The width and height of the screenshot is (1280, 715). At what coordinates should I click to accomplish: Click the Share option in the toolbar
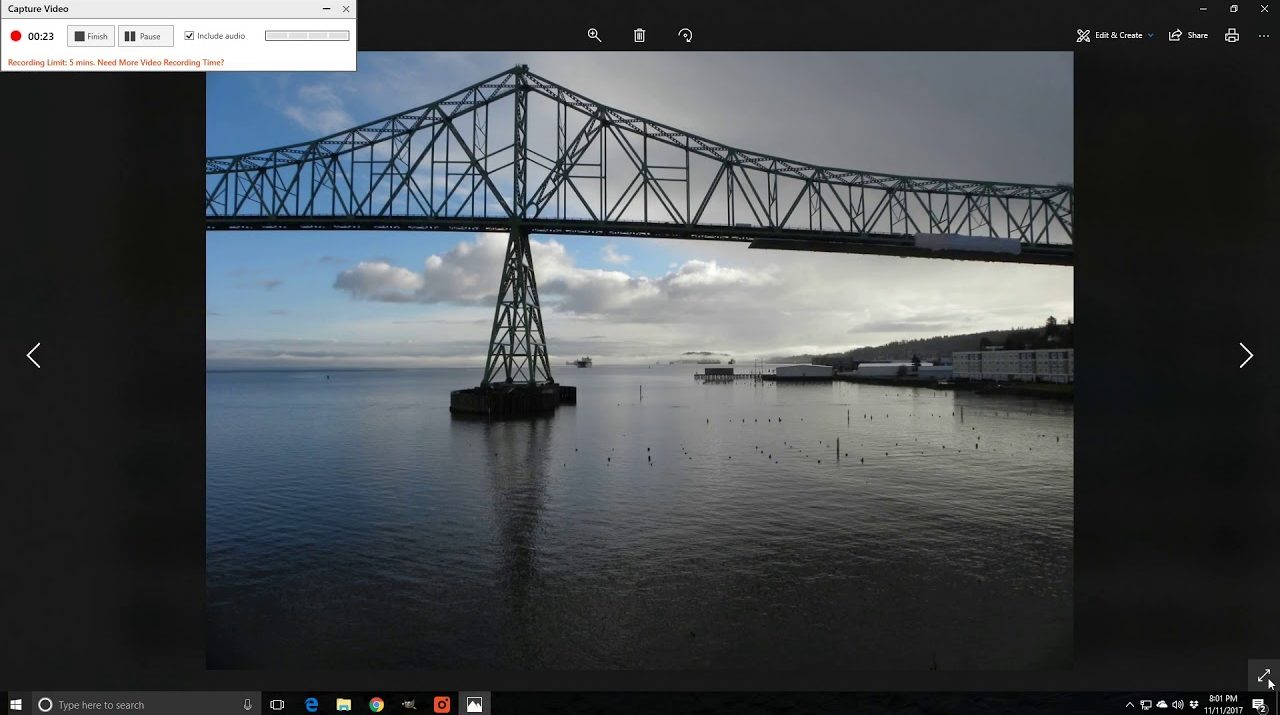(x=1189, y=35)
